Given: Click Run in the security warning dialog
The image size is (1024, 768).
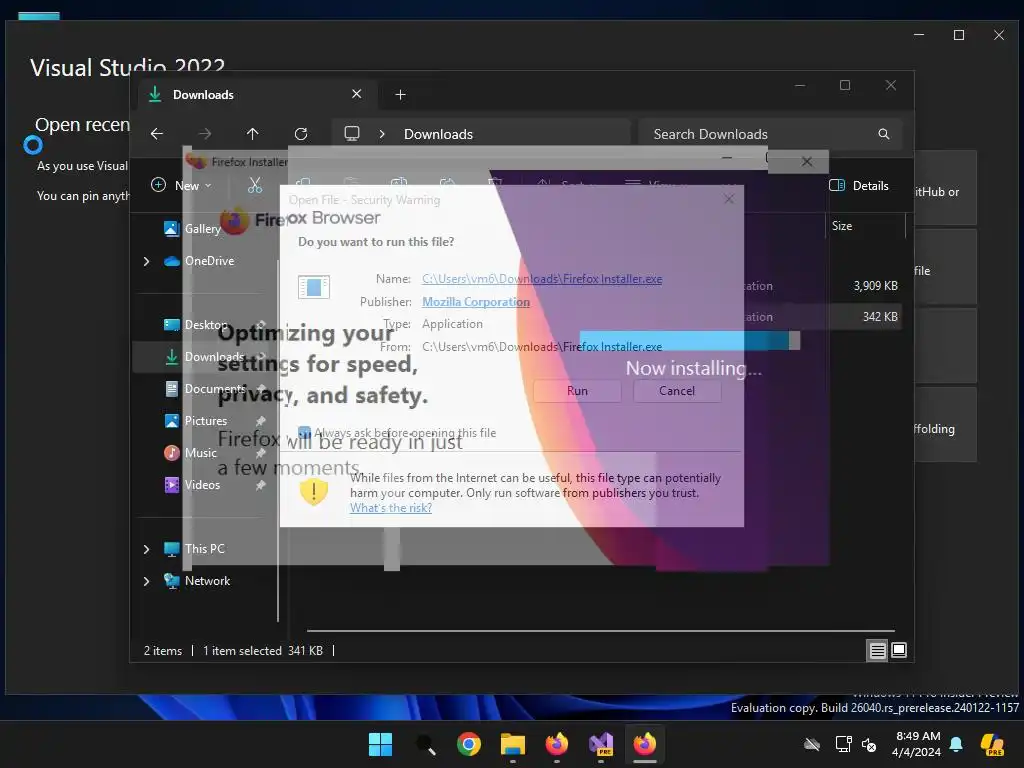Looking at the screenshot, I should [x=577, y=391].
